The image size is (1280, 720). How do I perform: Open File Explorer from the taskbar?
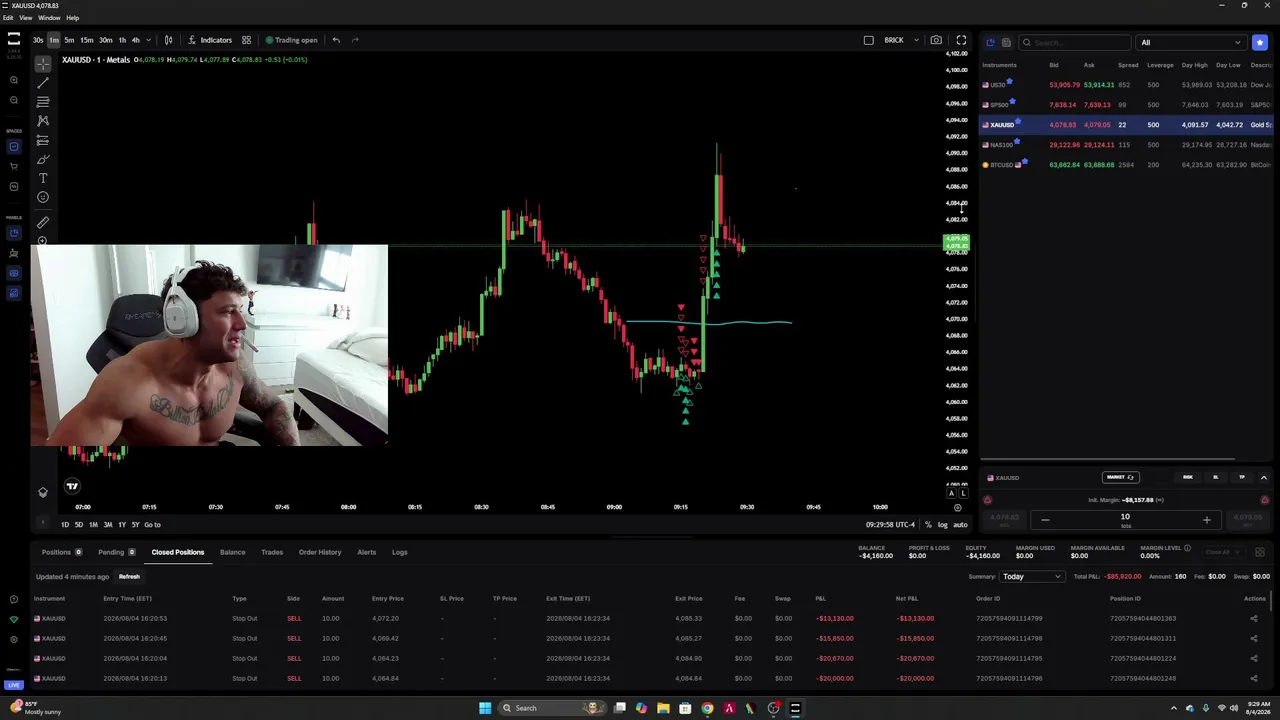(x=663, y=708)
